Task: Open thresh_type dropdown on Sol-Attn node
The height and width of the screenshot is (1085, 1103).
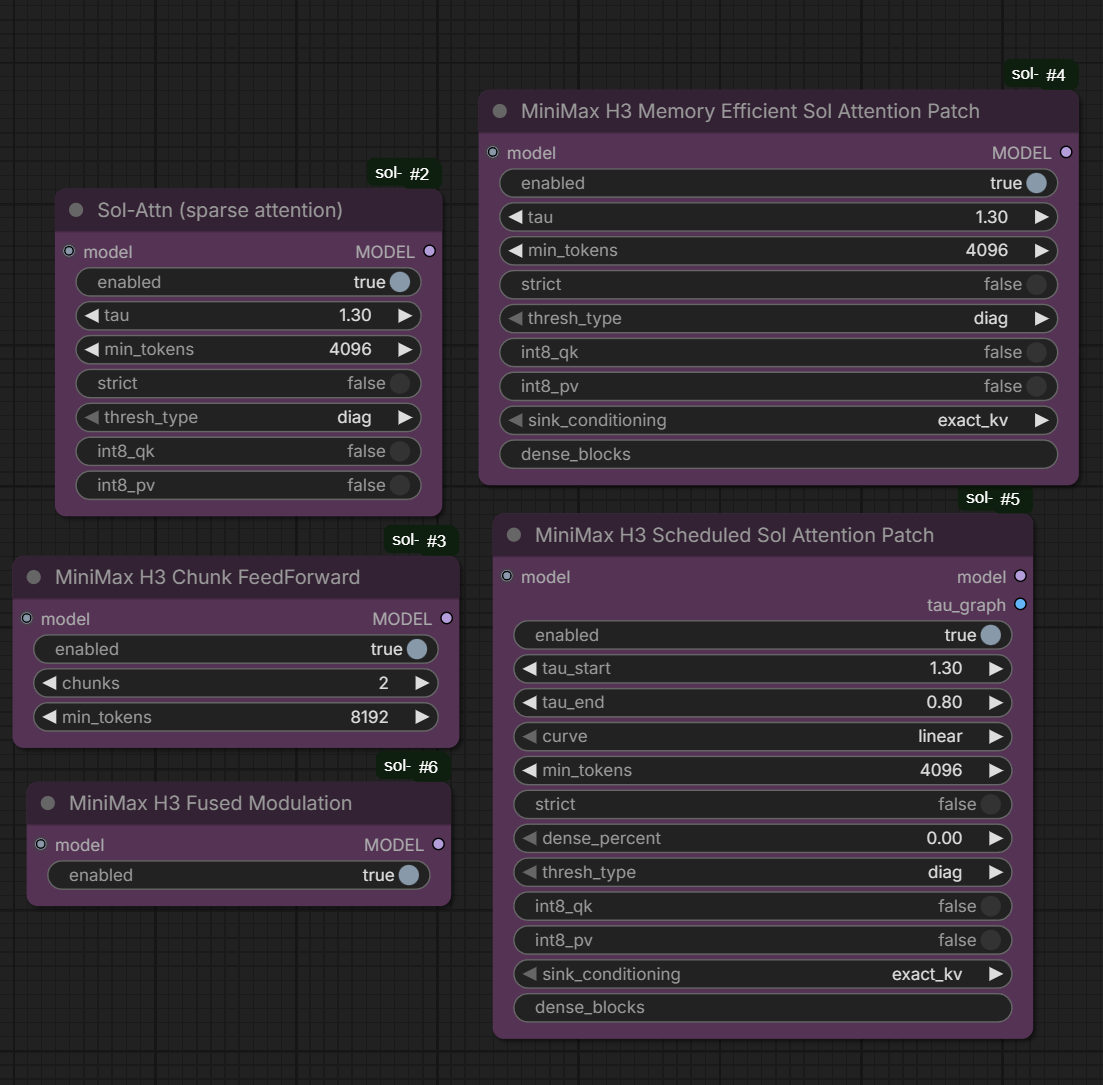Action: click(x=248, y=417)
